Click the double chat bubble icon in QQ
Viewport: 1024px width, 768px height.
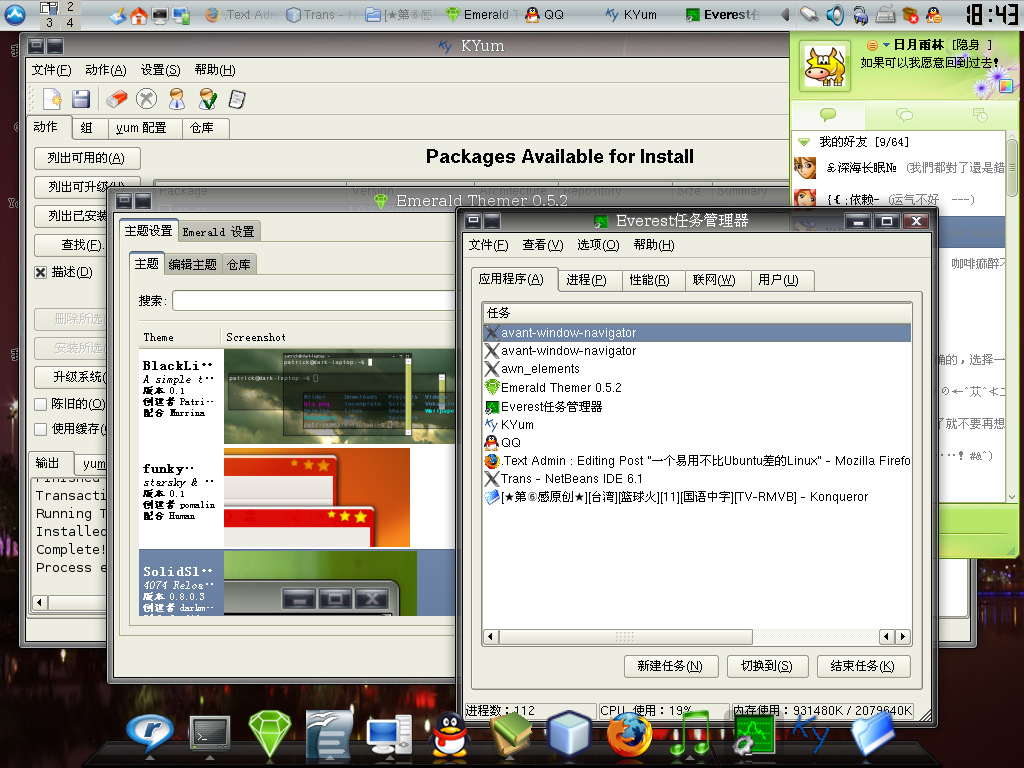click(x=904, y=116)
